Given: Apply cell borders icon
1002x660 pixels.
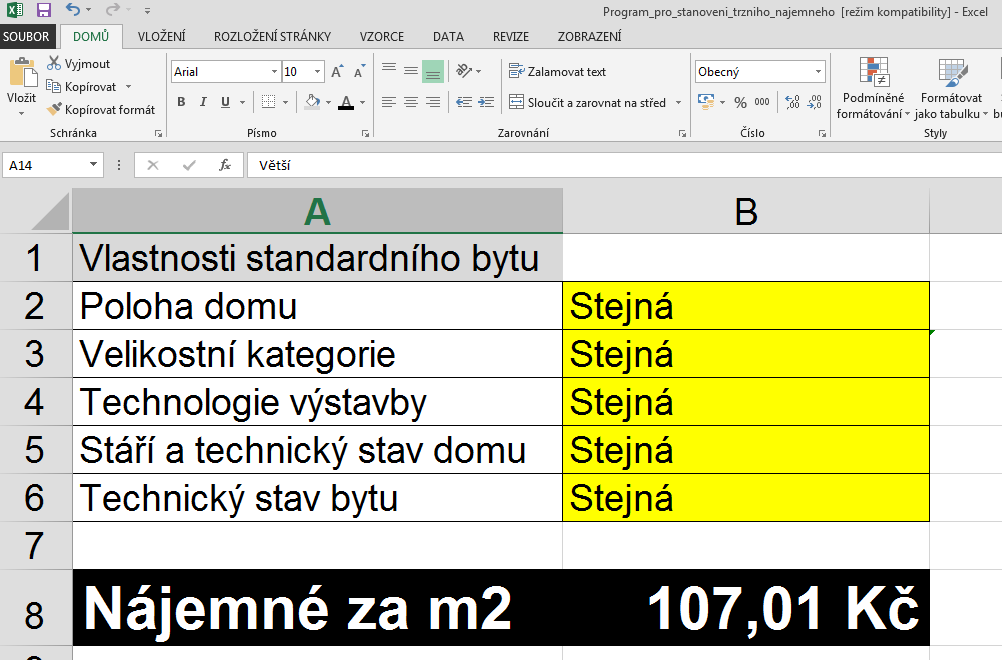Looking at the screenshot, I should click(x=268, y=102).
